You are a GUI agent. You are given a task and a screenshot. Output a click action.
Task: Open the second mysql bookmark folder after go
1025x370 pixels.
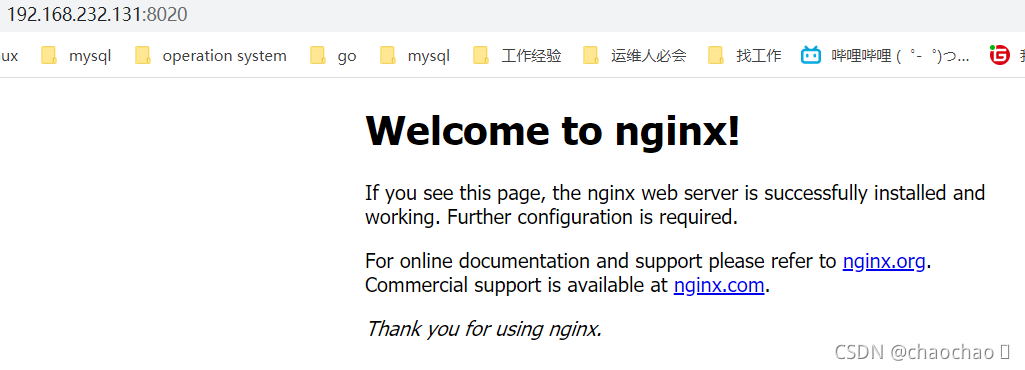tap(414, 56)
